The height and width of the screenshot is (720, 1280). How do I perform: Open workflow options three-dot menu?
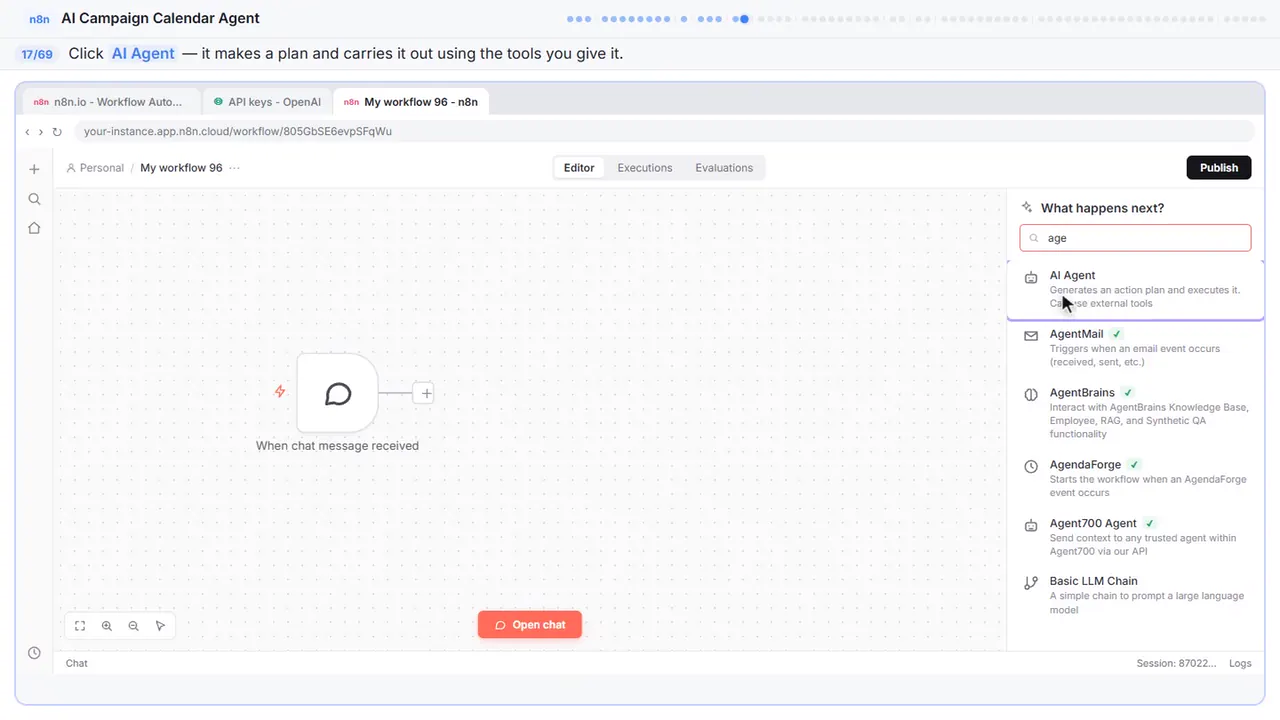point(235,168)
